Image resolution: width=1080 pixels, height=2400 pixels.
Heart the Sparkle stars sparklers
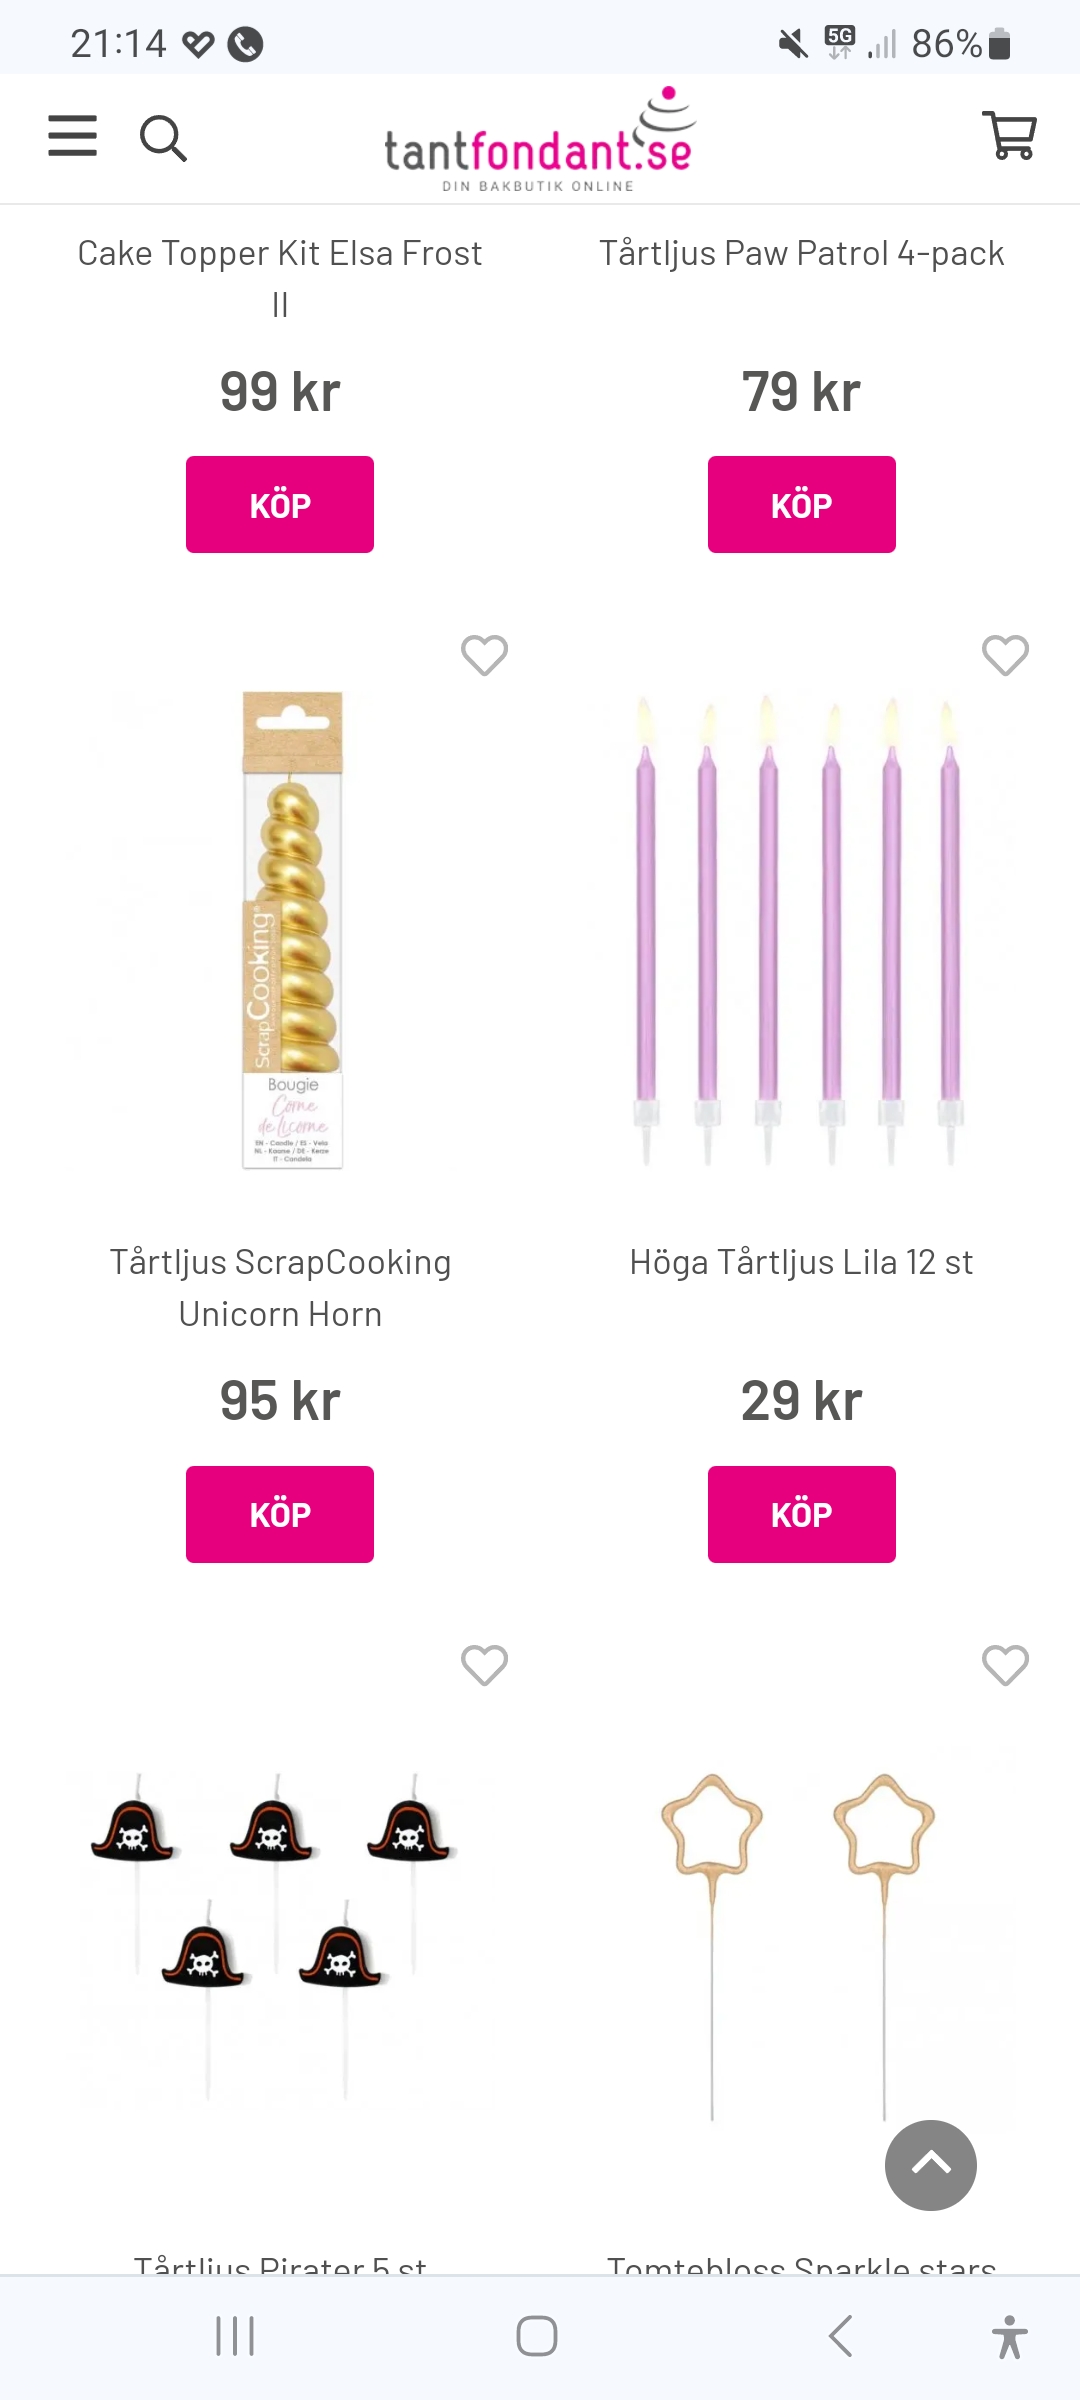(1005, 1665)
